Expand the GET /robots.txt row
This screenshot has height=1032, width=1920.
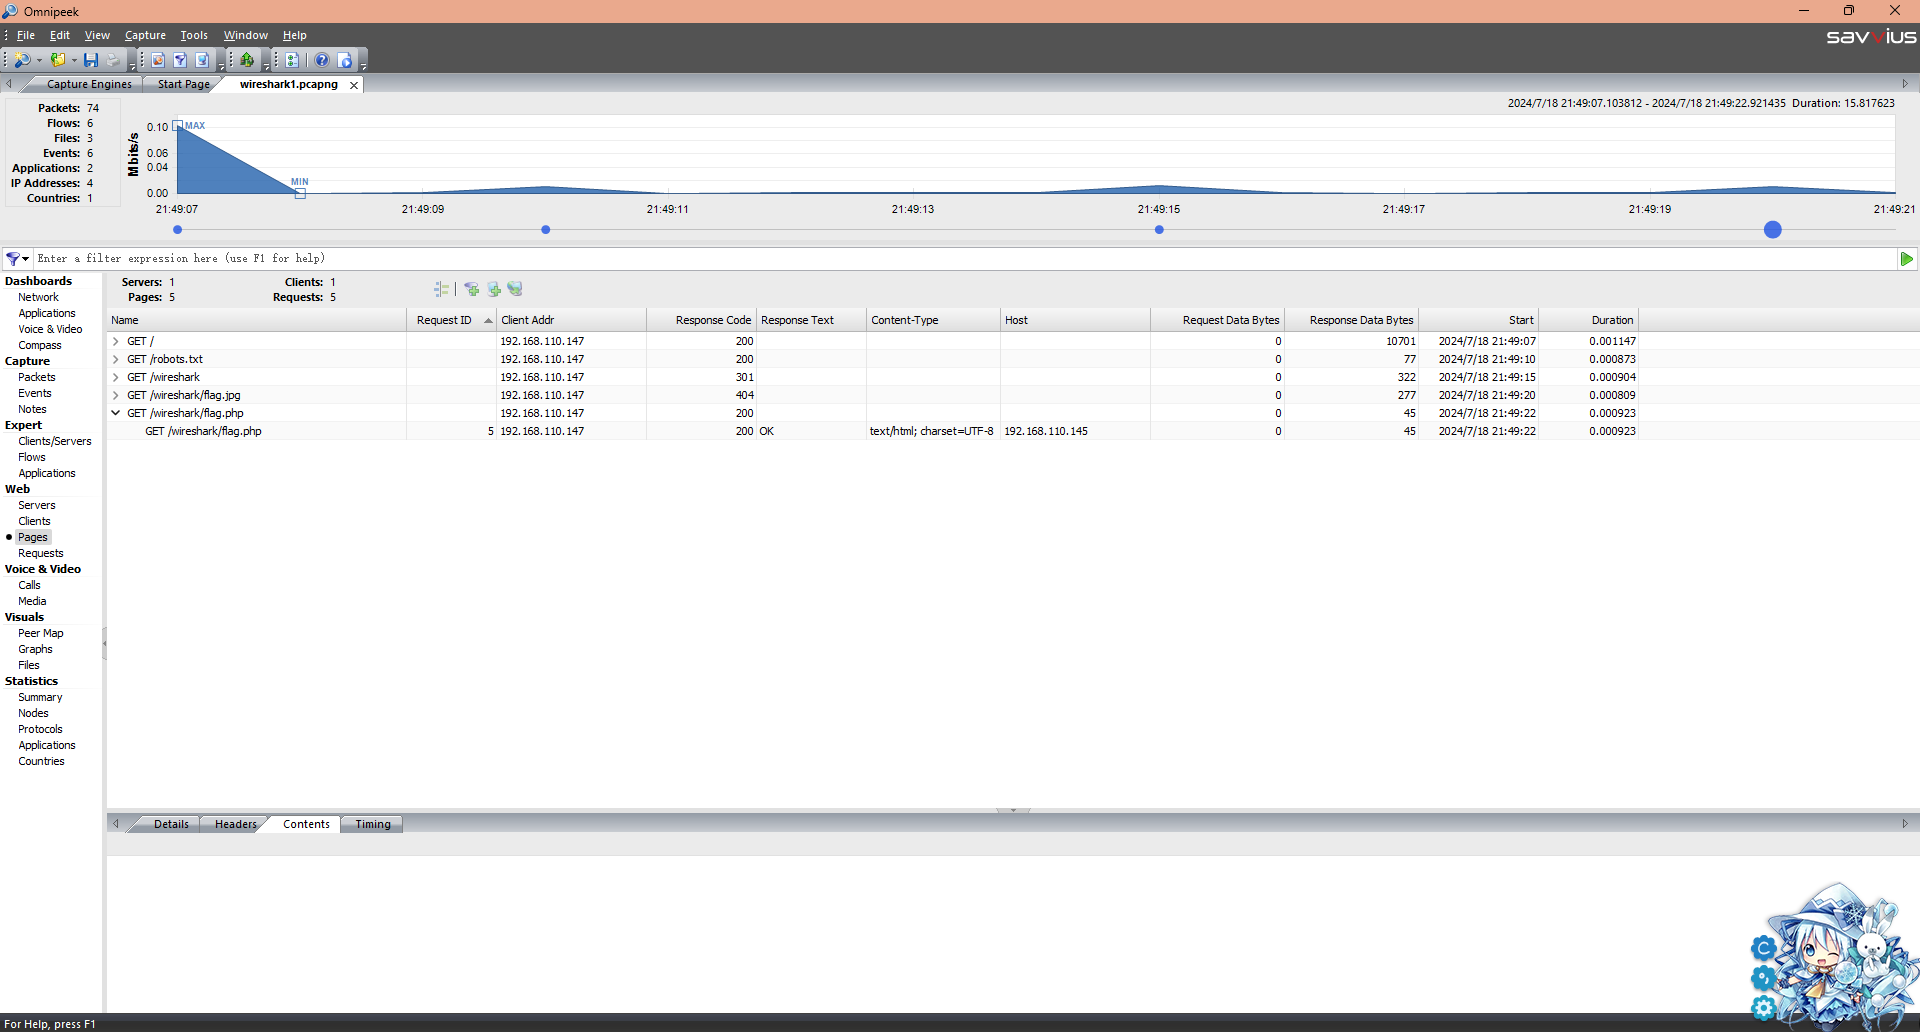(116, 359)
